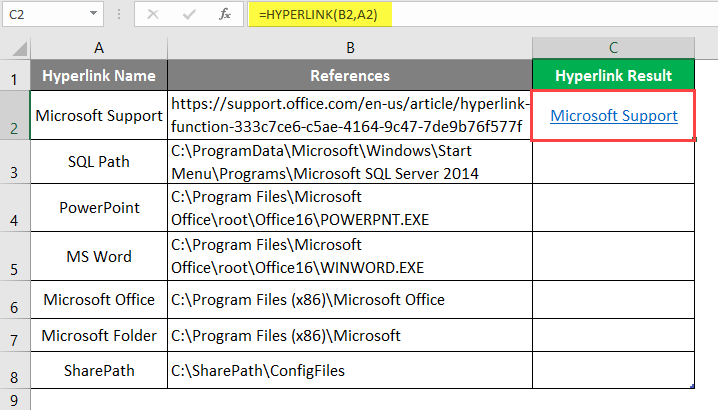Select row 5 header
The image size is (718, 410).
pos(15,256)
